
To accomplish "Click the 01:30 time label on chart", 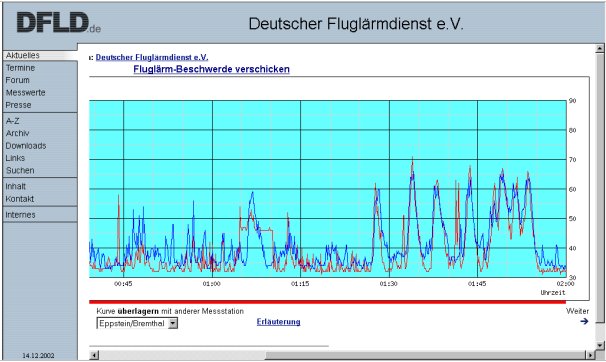I will (x=388, y=284).
